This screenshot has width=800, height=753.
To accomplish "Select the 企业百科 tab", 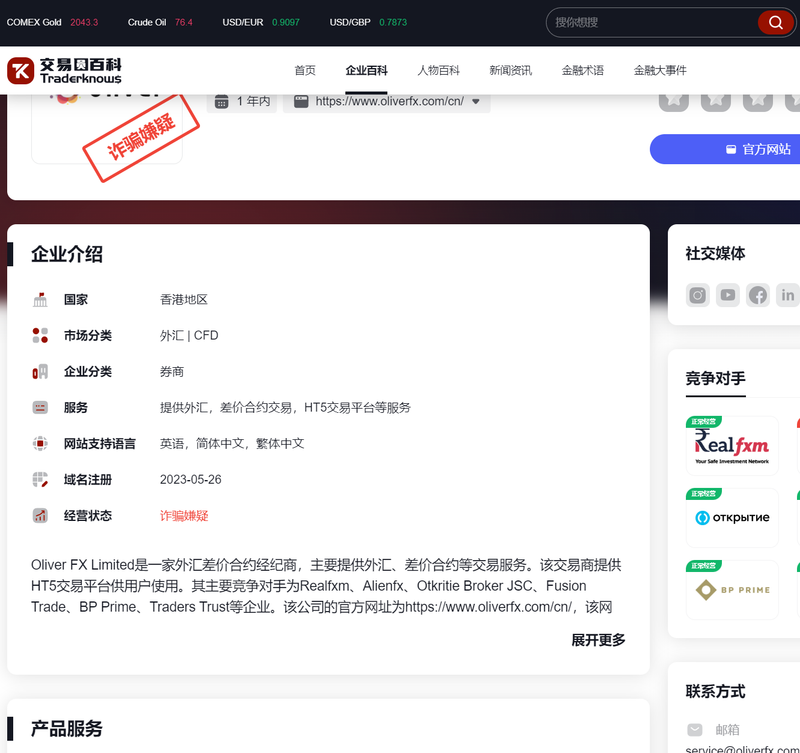I will 366,70.
